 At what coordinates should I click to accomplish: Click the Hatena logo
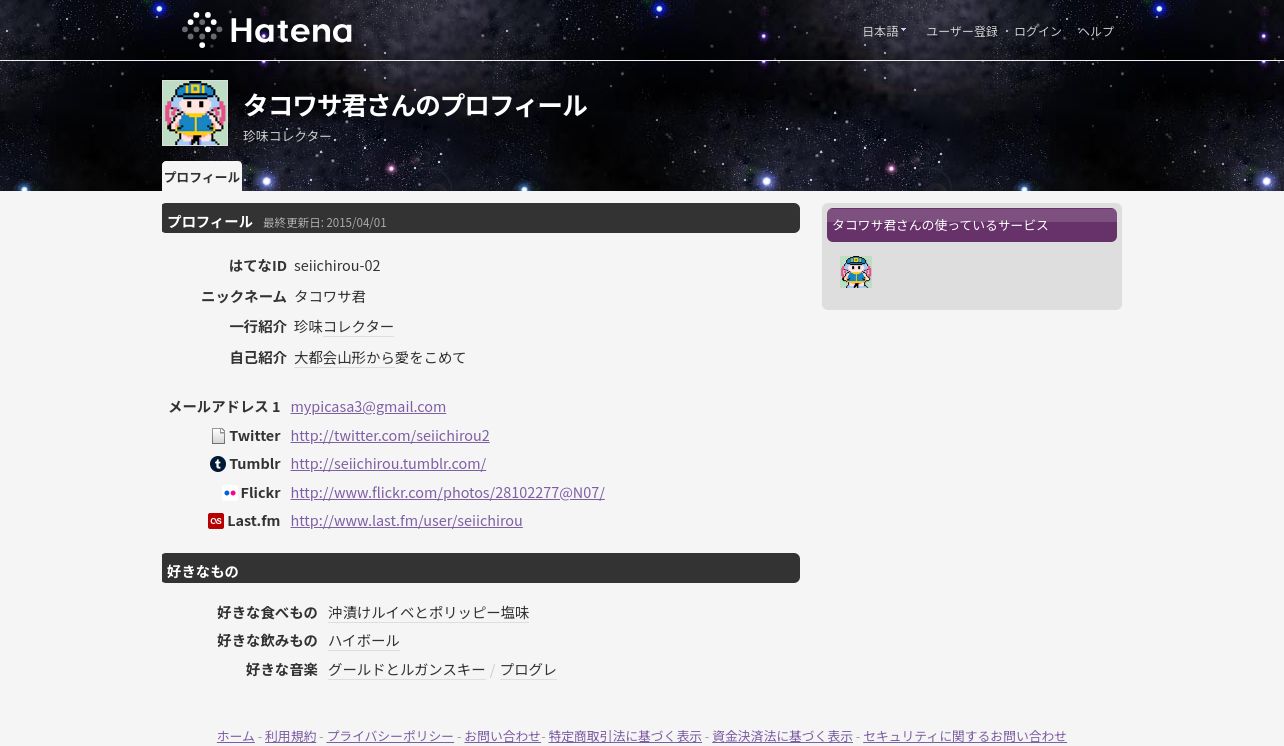[x=267, y=30]
